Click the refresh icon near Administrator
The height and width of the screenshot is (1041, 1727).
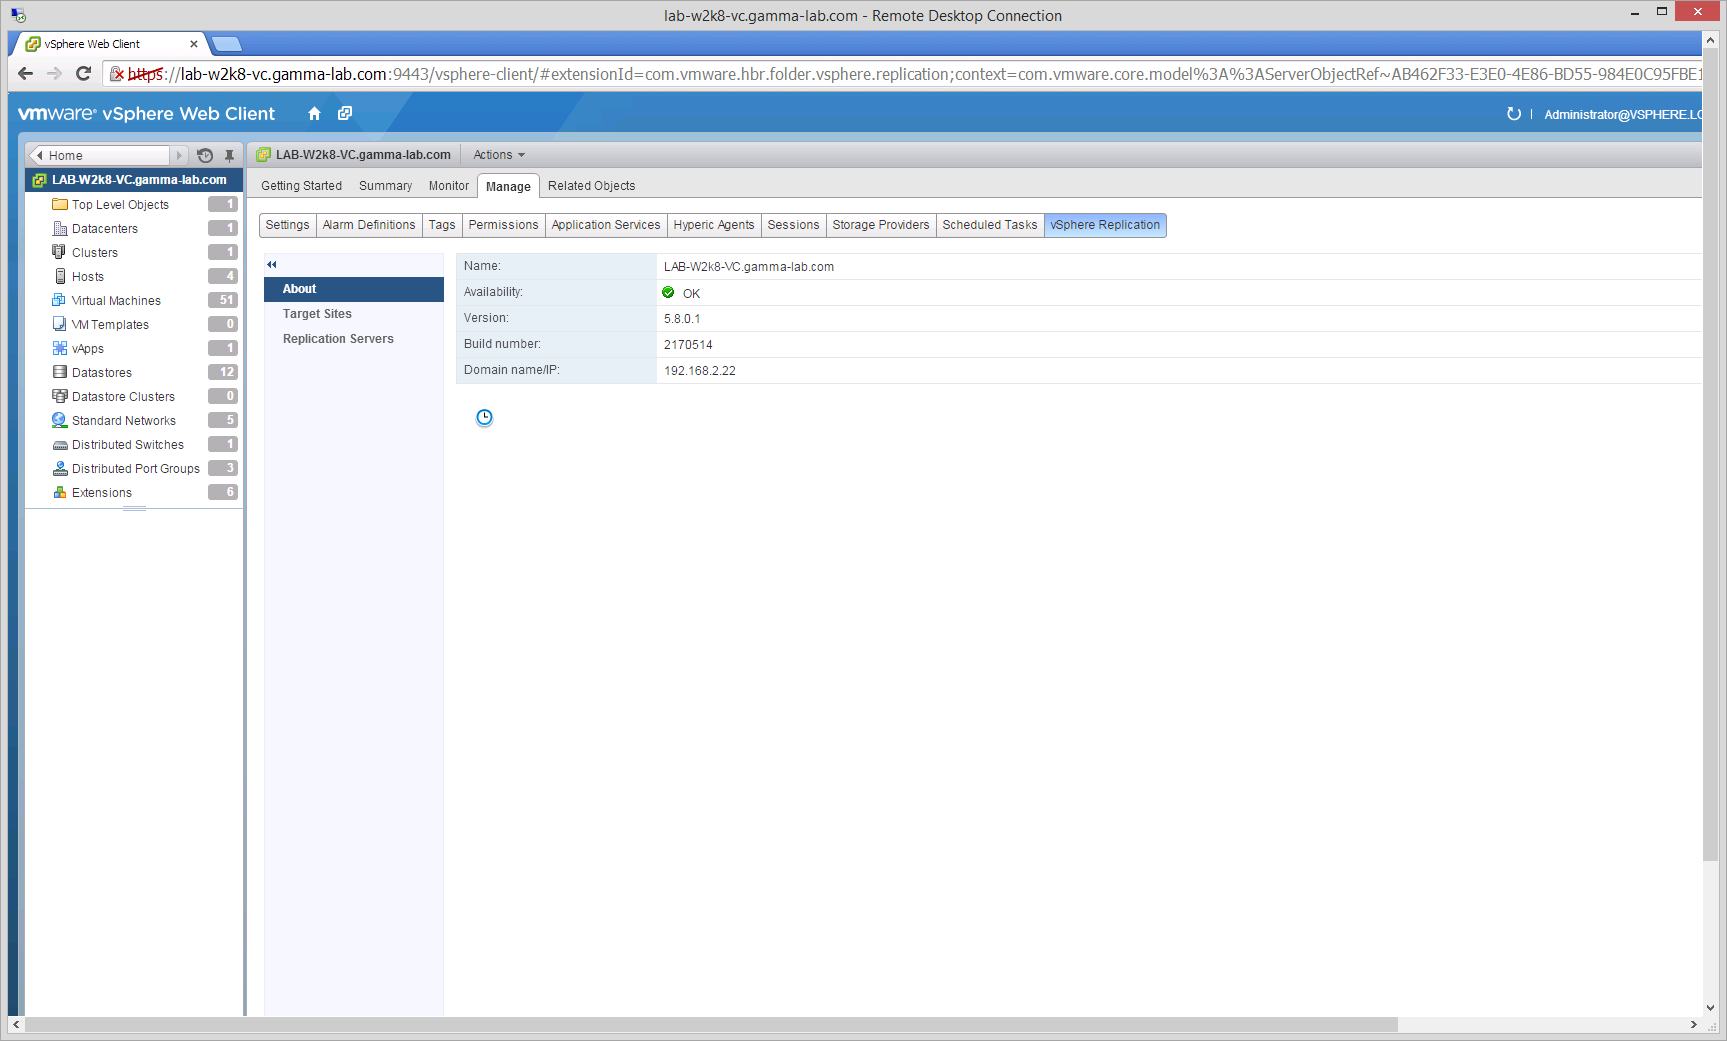coord(1513,114)
